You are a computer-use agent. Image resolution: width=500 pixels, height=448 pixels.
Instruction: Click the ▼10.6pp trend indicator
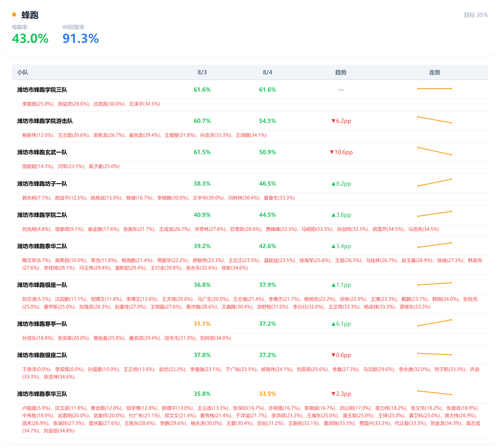click(x=341, y=152)
